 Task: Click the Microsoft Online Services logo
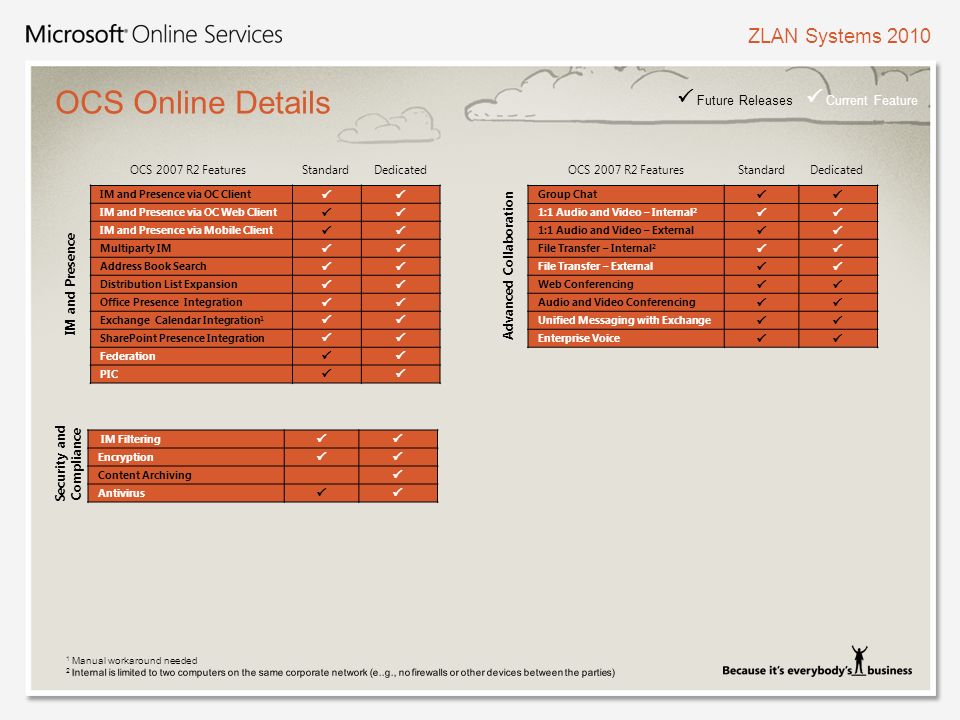click(x=154, y=34)
